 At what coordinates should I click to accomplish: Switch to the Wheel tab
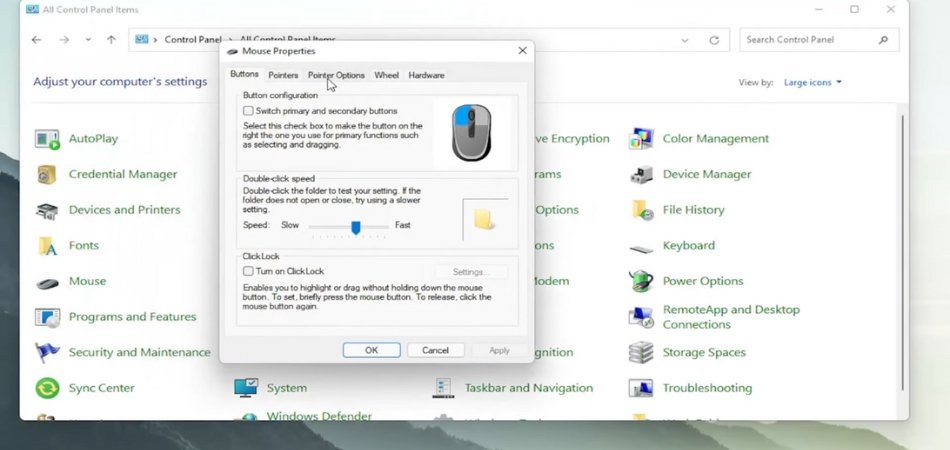(387, 75)
